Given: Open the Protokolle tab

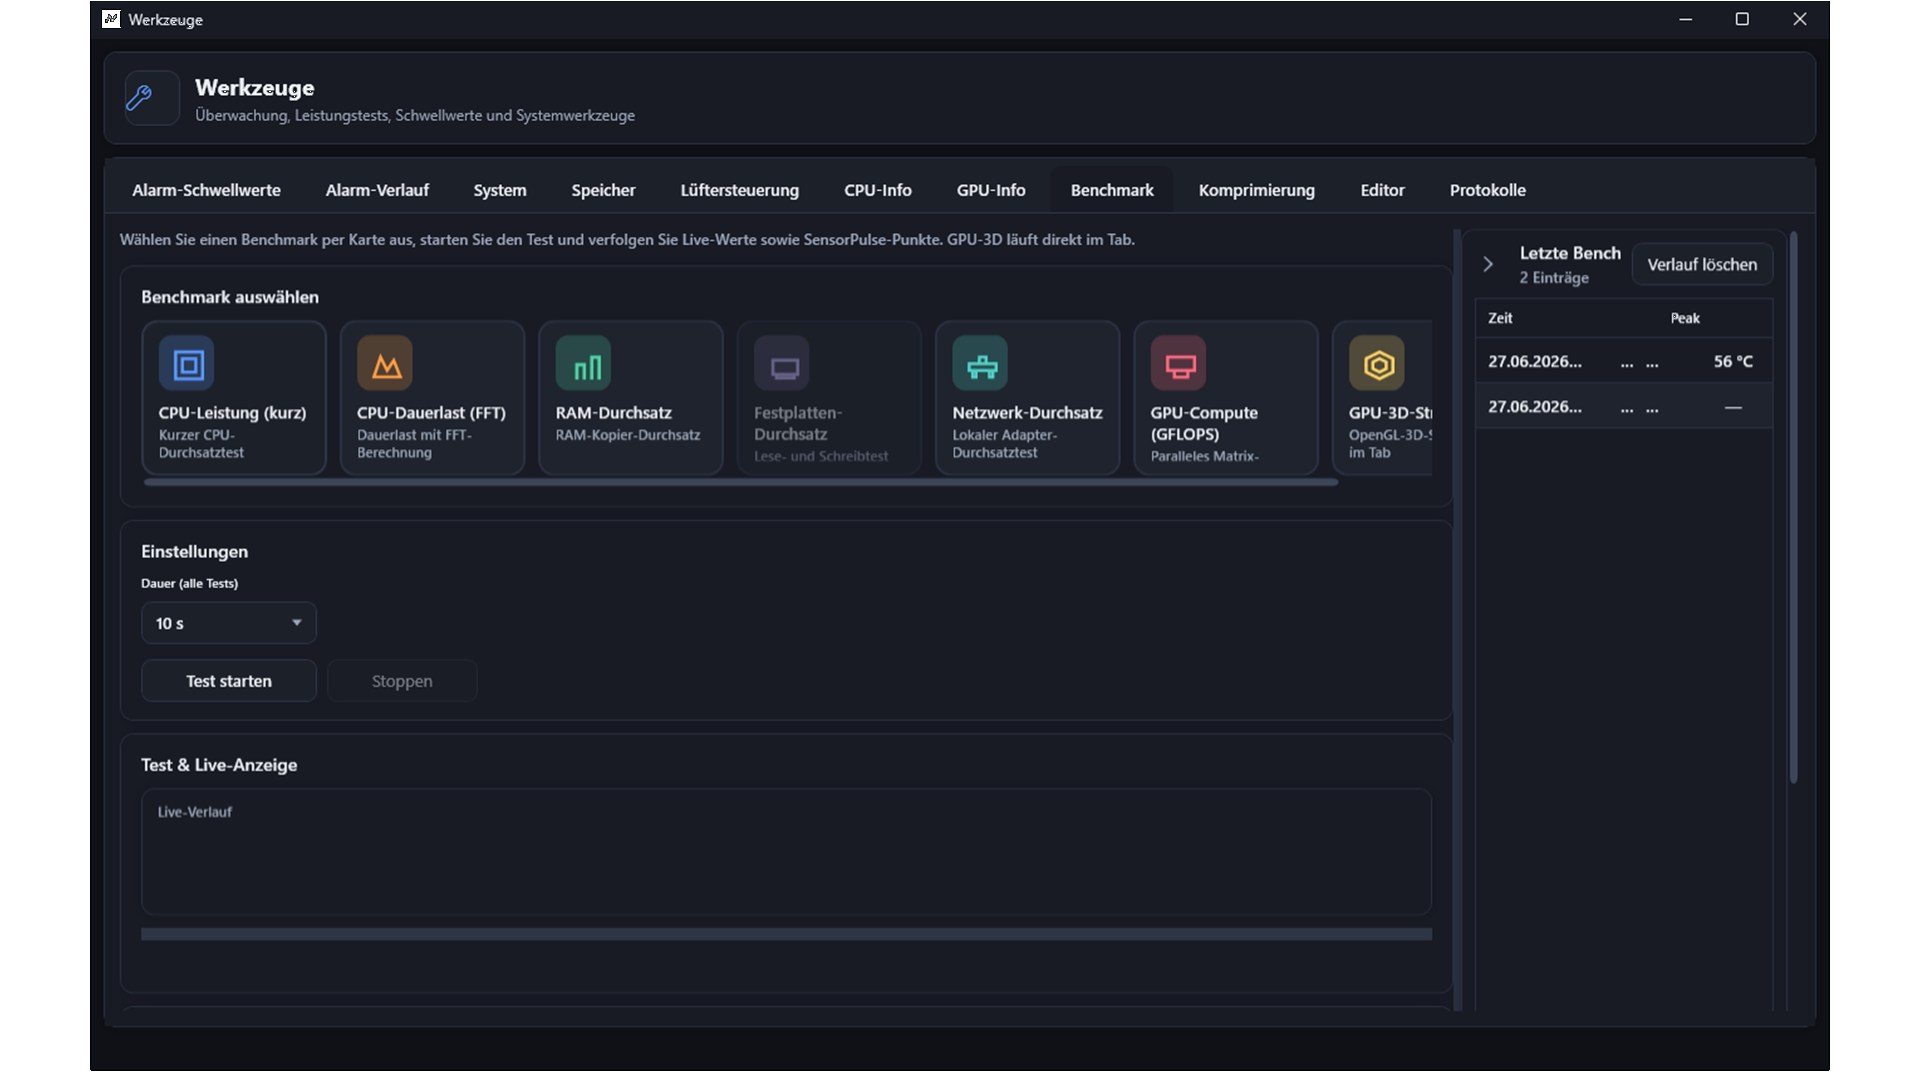Looking at the screenshot, I should (1488, 190).
